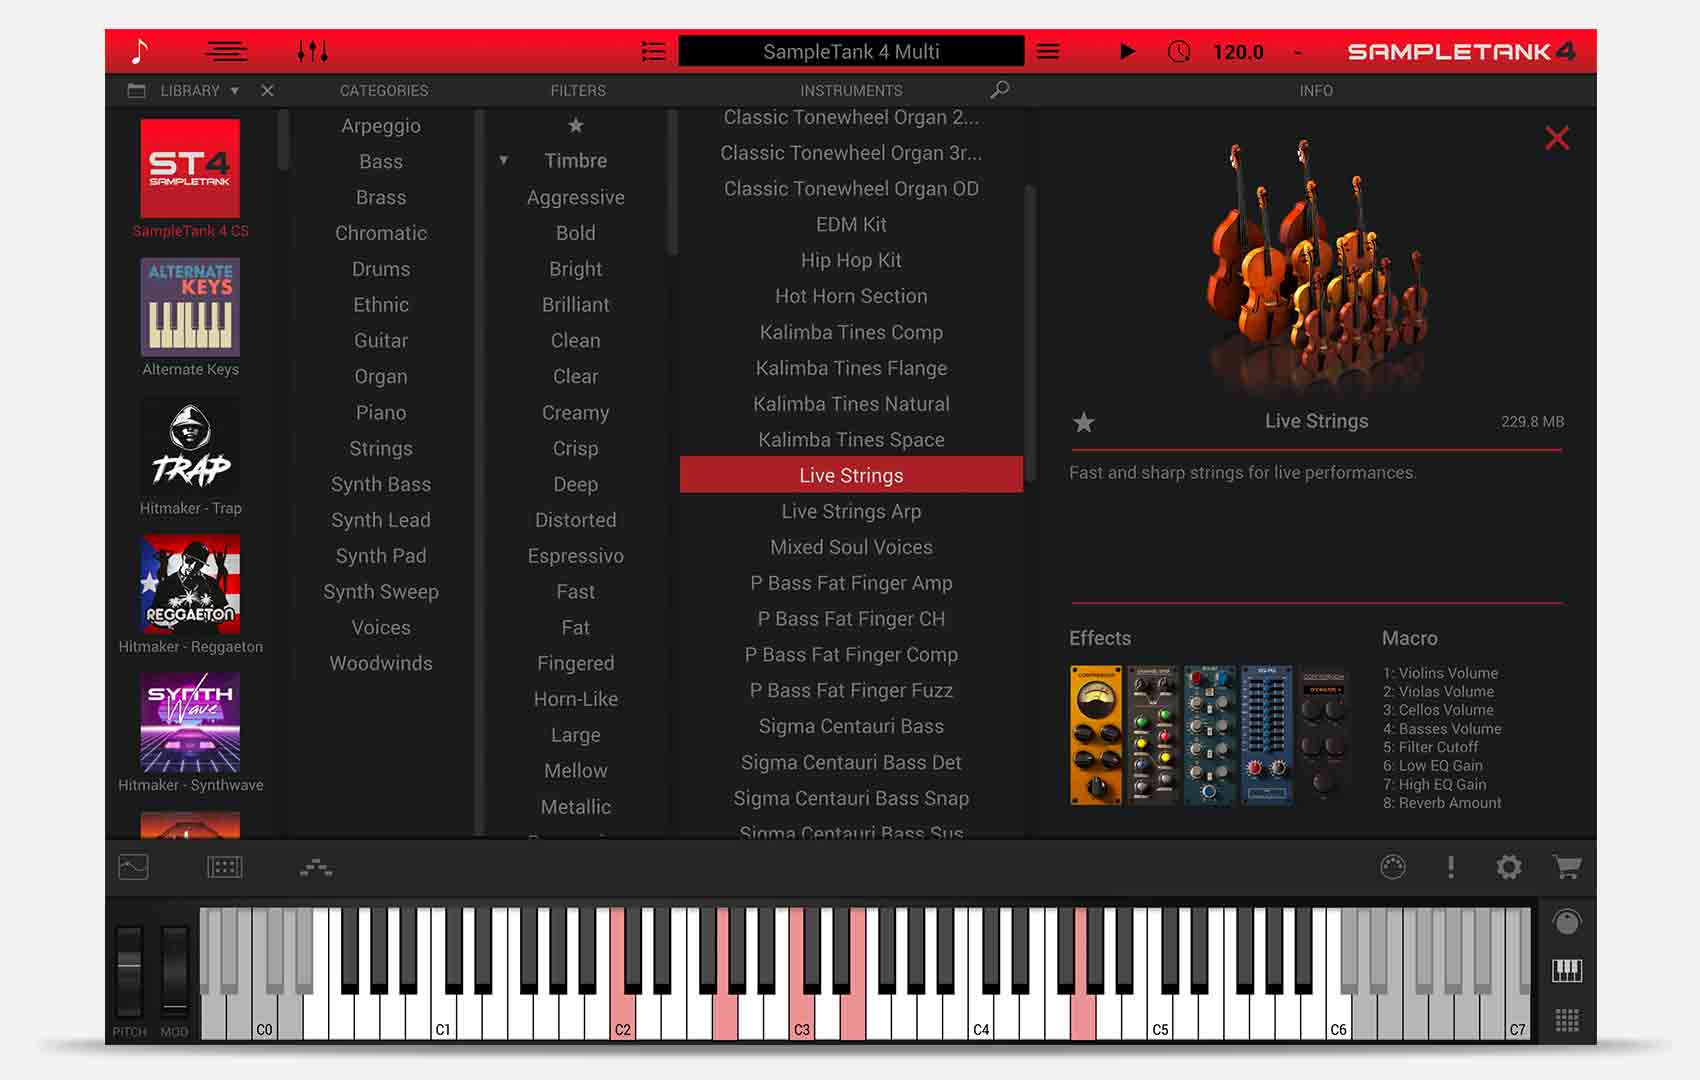The image size is (1700, 1080).
Task: Toggle the Distorted timbre filter
Action: (576, 520)
